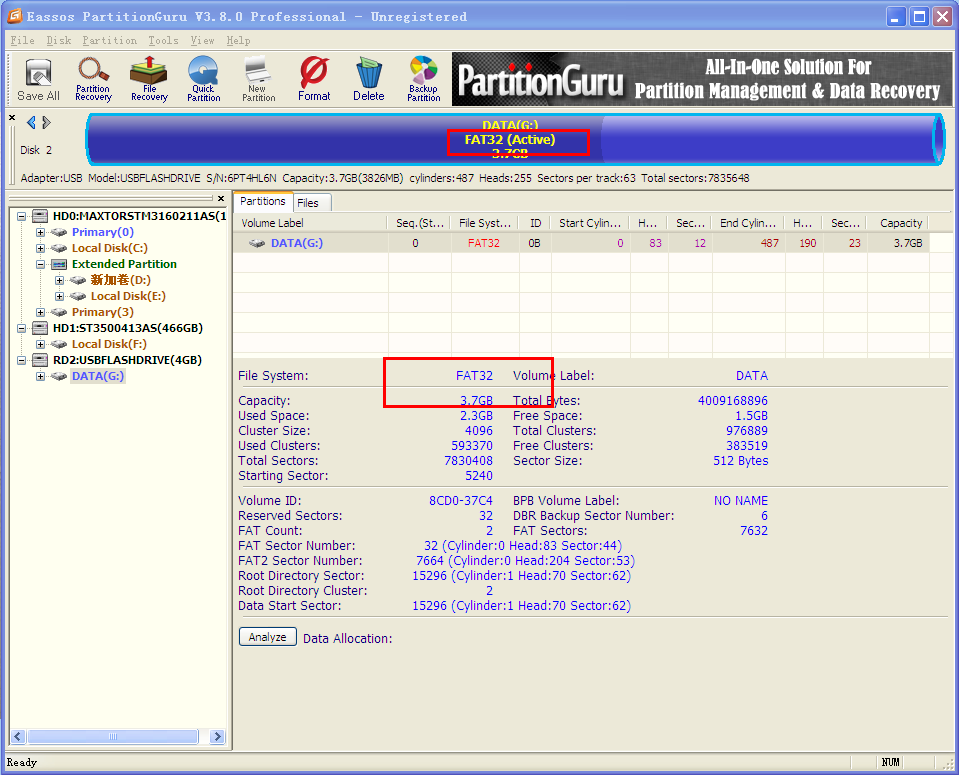This screenshot has height=775, width=959.
Task: Expand the Primary(0) partition node
Action: point(40,232)
